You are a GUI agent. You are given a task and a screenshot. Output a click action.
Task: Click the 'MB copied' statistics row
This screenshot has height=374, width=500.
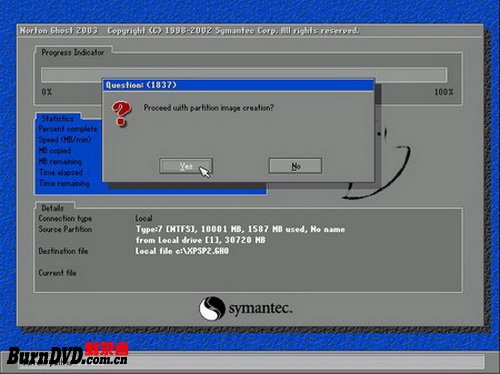(x=55, y=151)
